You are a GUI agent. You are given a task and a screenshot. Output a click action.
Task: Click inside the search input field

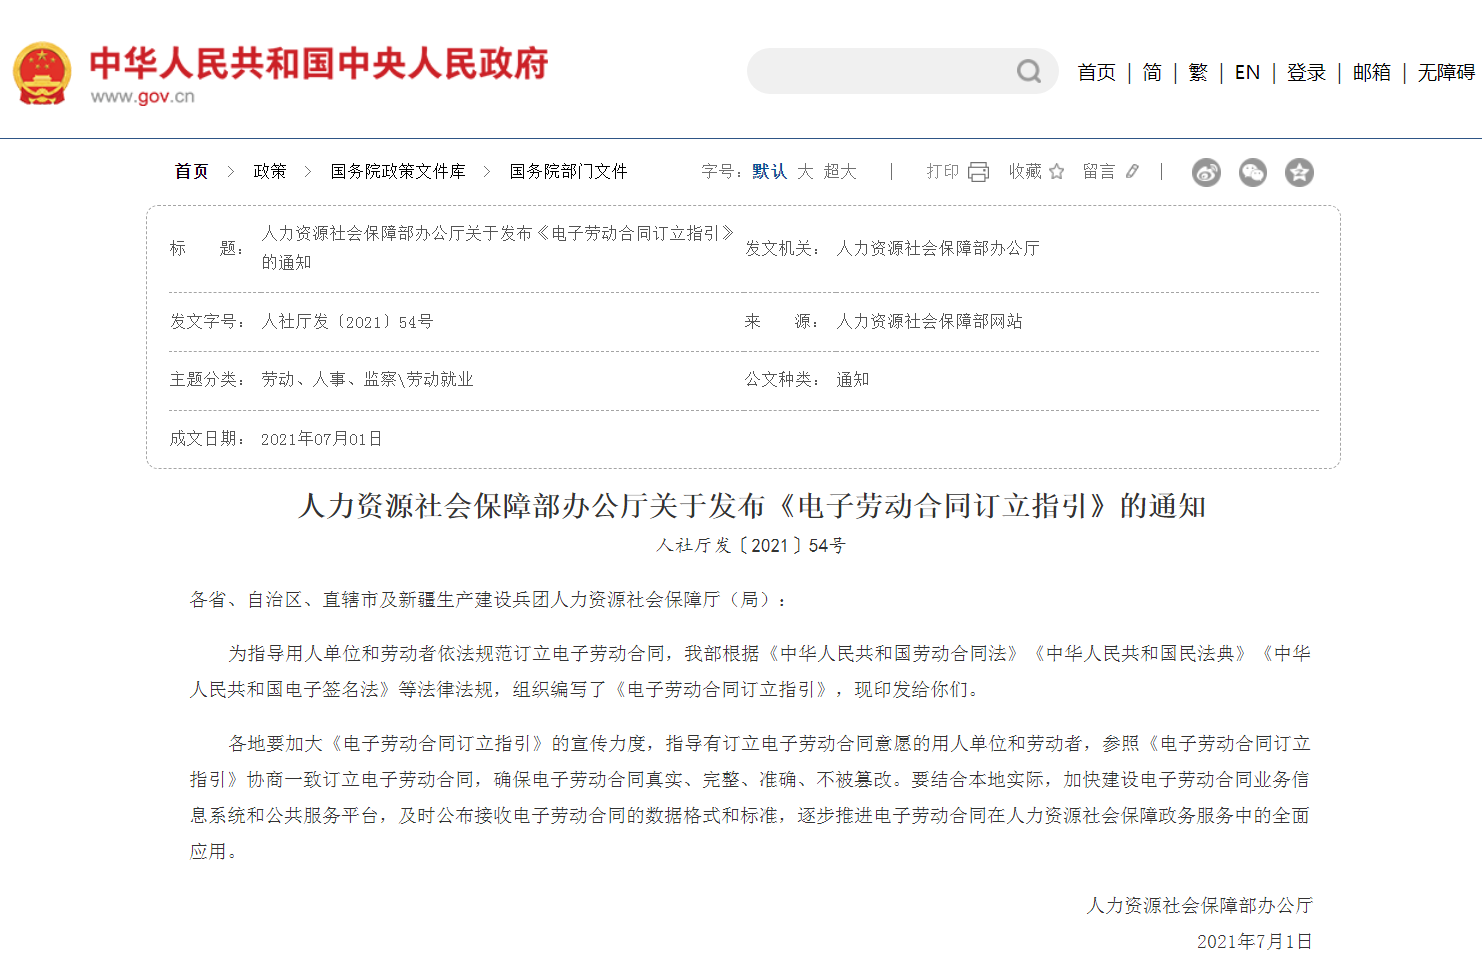[880, 71]
